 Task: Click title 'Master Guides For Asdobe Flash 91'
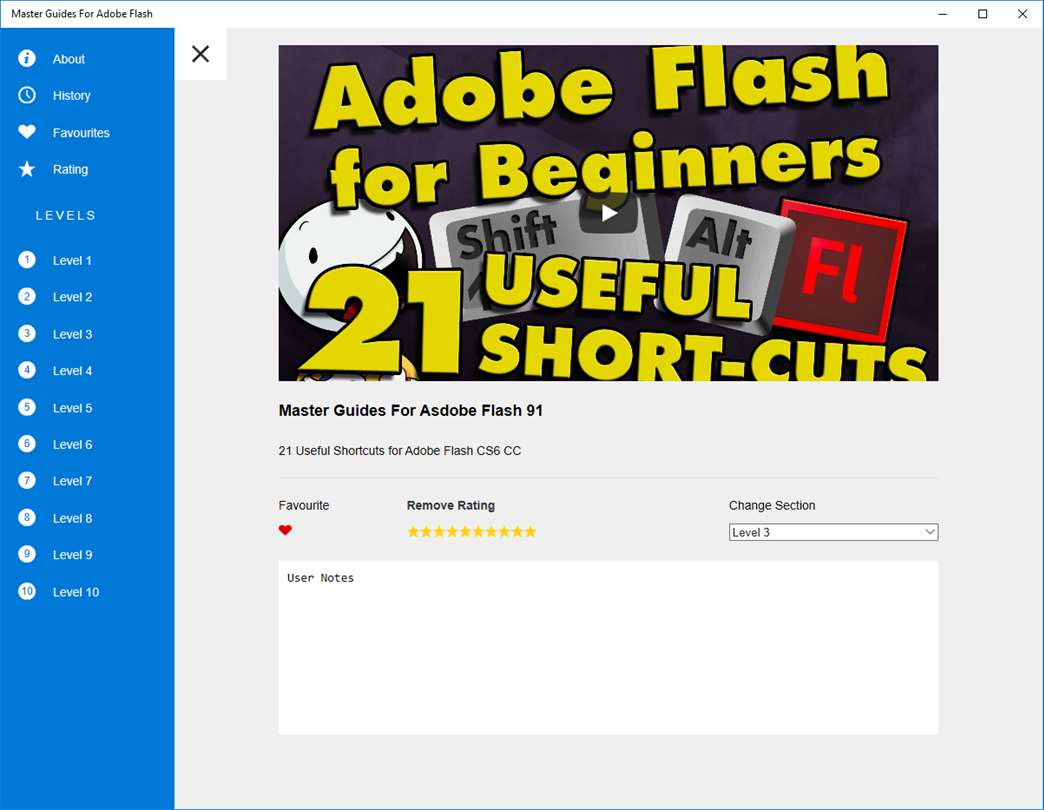(410, 411)
